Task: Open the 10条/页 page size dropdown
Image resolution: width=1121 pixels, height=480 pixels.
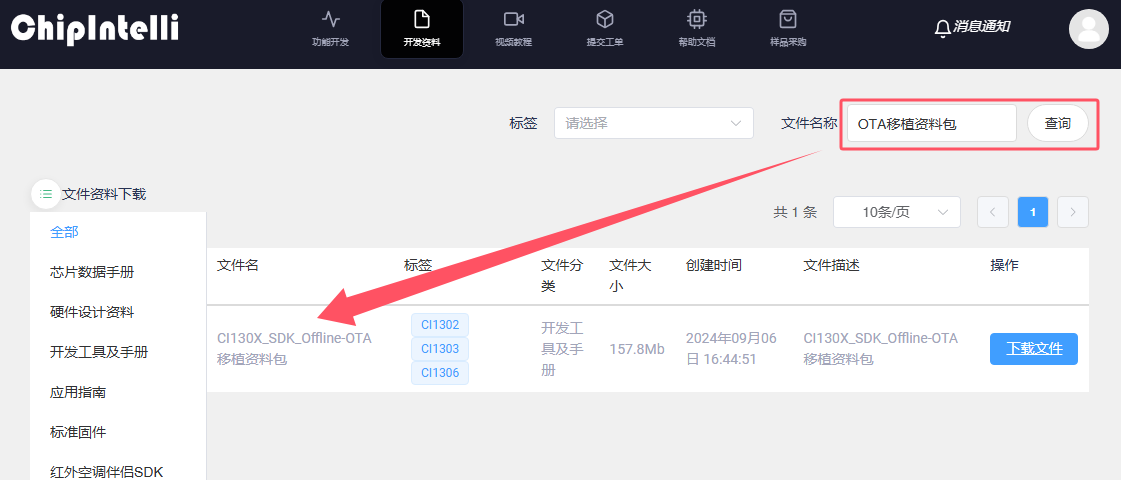Action: [x=896, y=212]
